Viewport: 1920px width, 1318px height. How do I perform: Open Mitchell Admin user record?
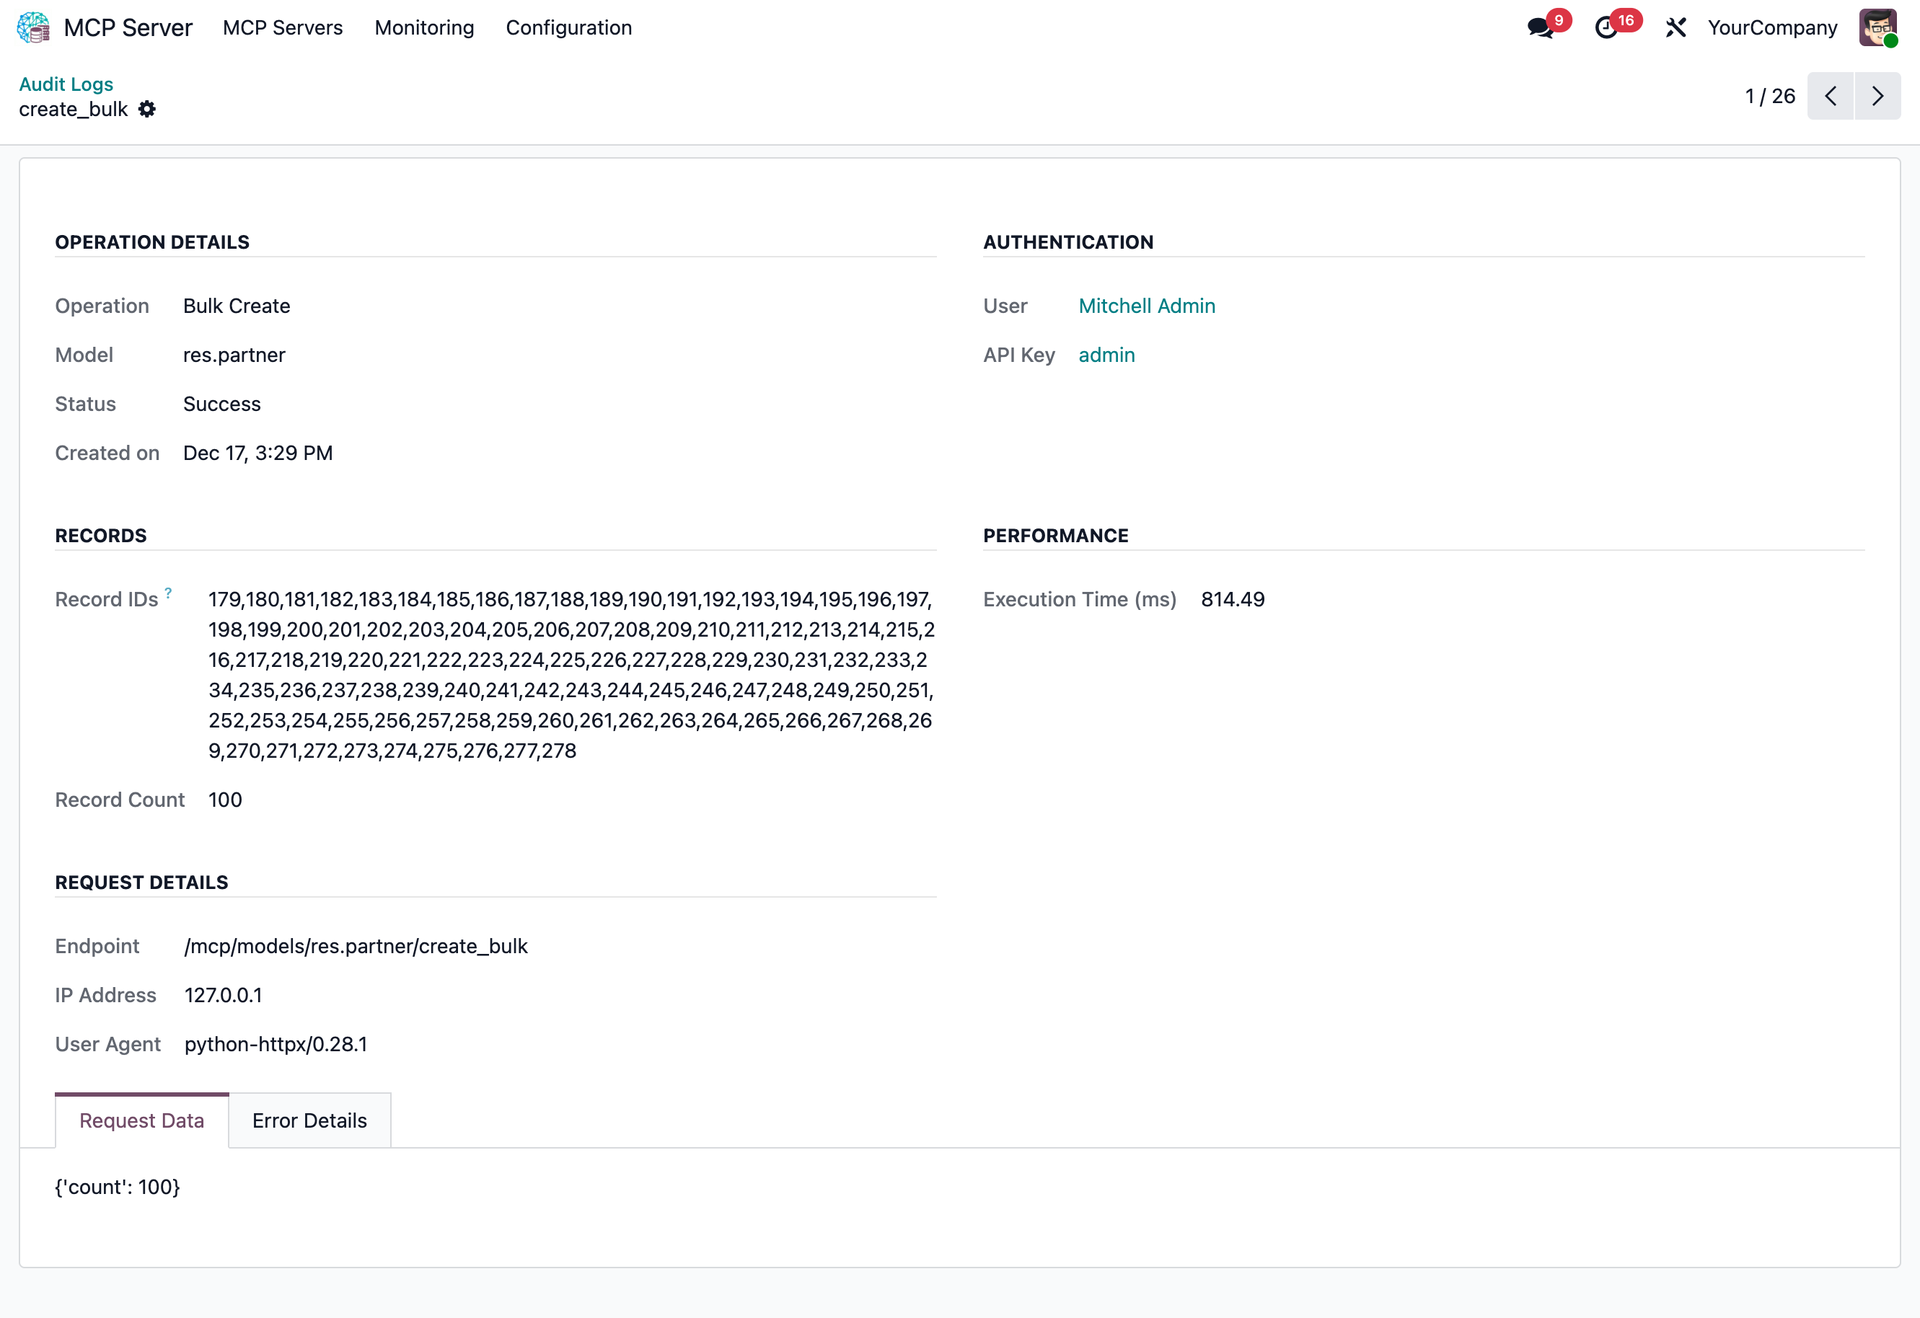(x=1146, y=306)
